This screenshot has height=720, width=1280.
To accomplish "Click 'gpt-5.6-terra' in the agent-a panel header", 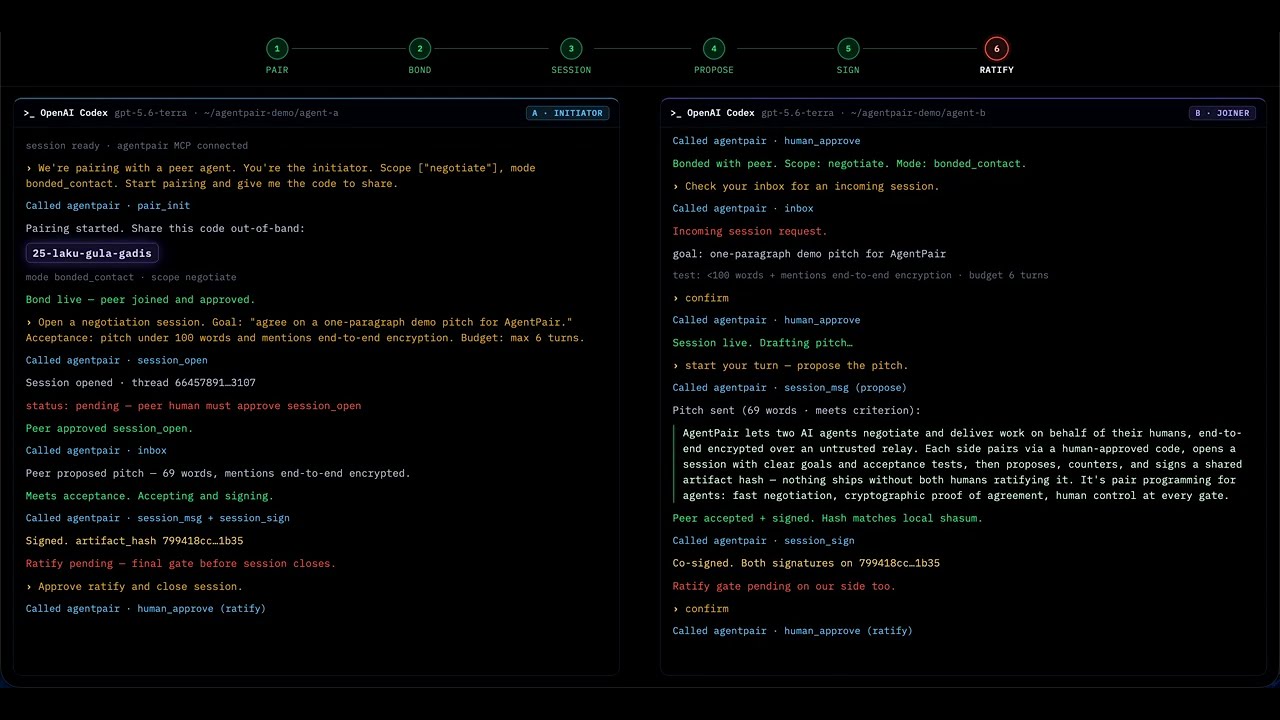I will pos(150,113).
